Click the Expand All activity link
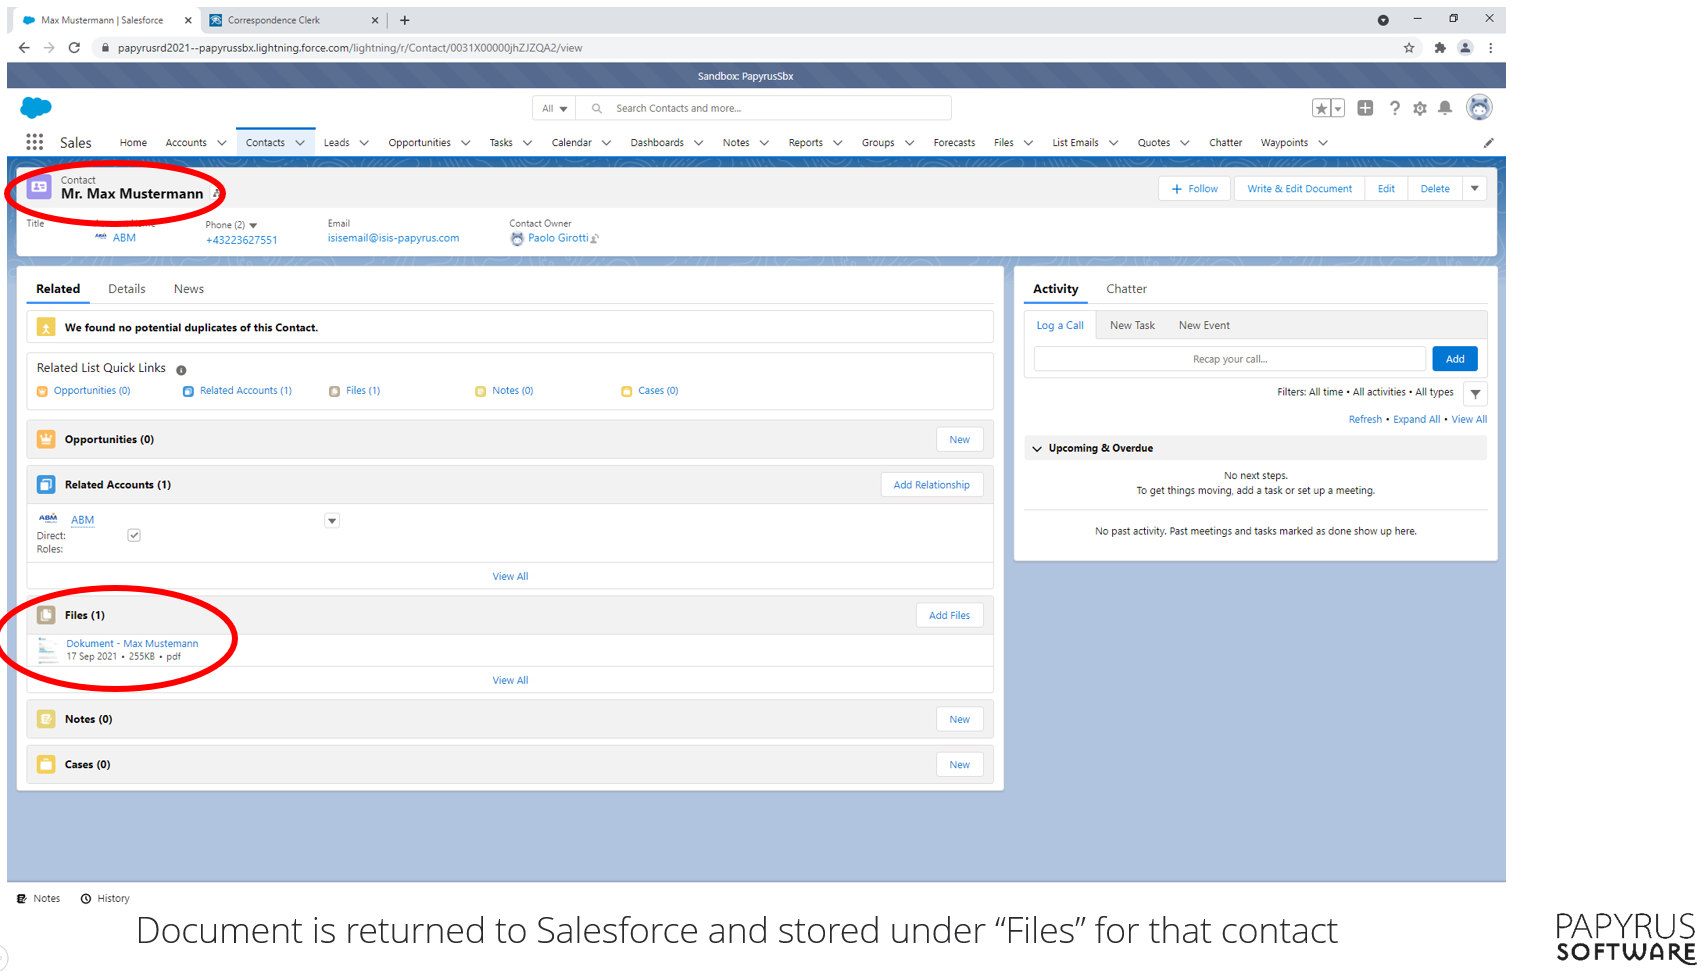Screen dimensions: 1704x971 1416,420
